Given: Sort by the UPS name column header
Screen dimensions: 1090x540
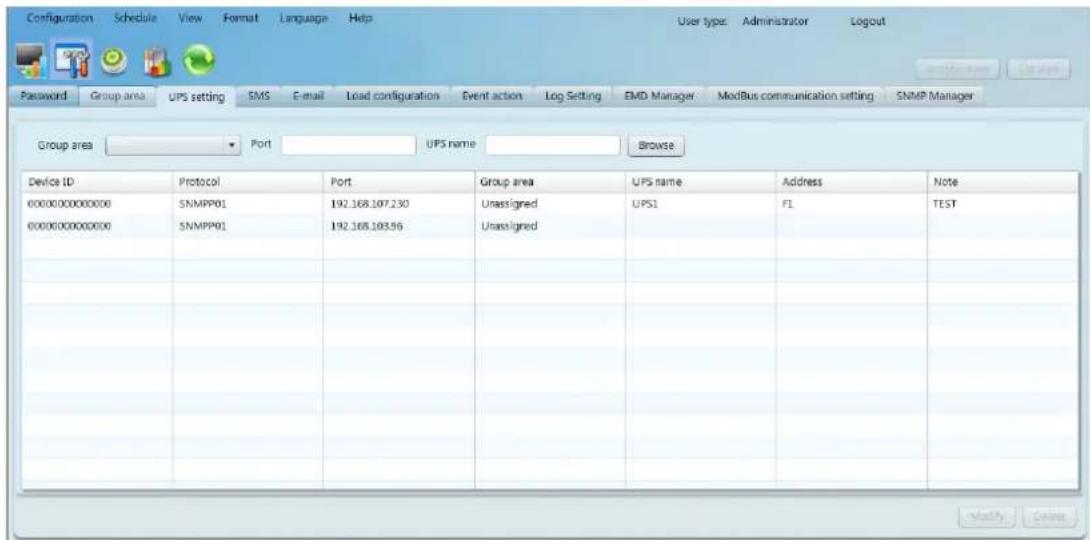Looking at the screenshot, I should (x=700, y=181).
